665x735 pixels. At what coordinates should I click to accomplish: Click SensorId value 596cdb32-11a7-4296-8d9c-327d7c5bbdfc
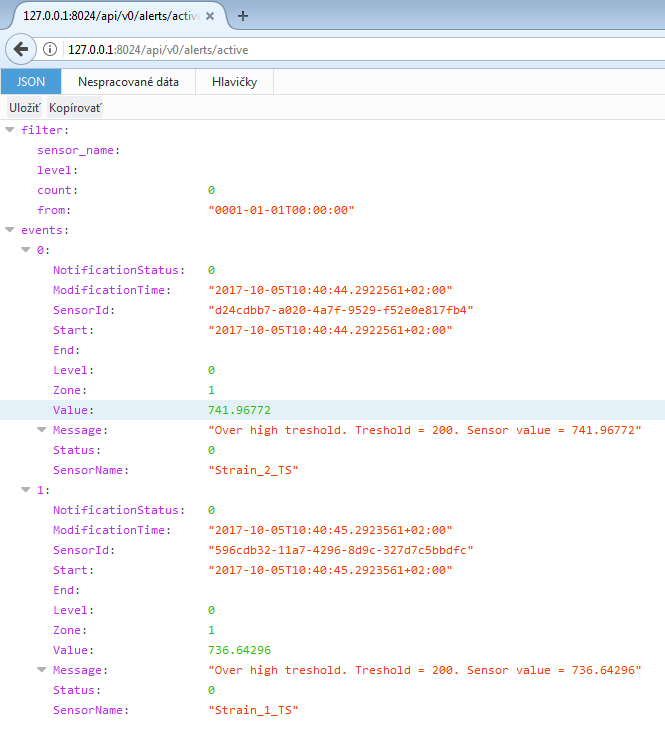coord(341,550)
